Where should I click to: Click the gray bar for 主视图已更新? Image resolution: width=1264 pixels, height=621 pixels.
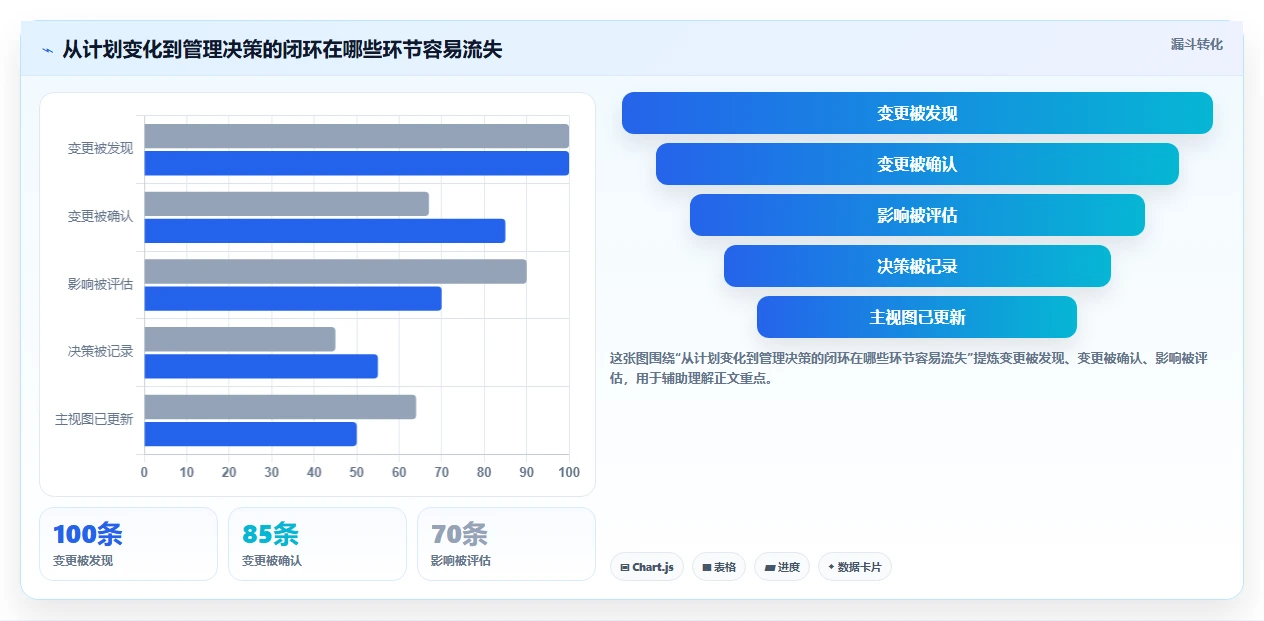[280, 407]
